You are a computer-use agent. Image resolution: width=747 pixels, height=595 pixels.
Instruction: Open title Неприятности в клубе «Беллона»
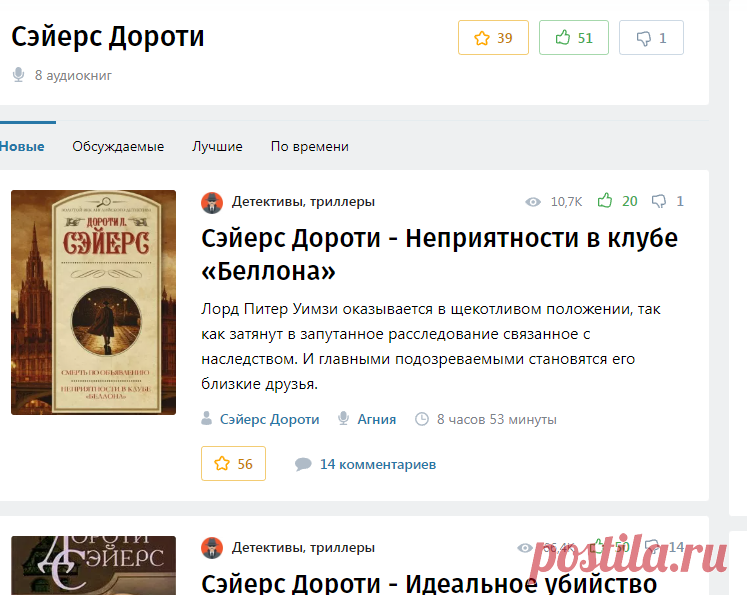tap(439, 255)
